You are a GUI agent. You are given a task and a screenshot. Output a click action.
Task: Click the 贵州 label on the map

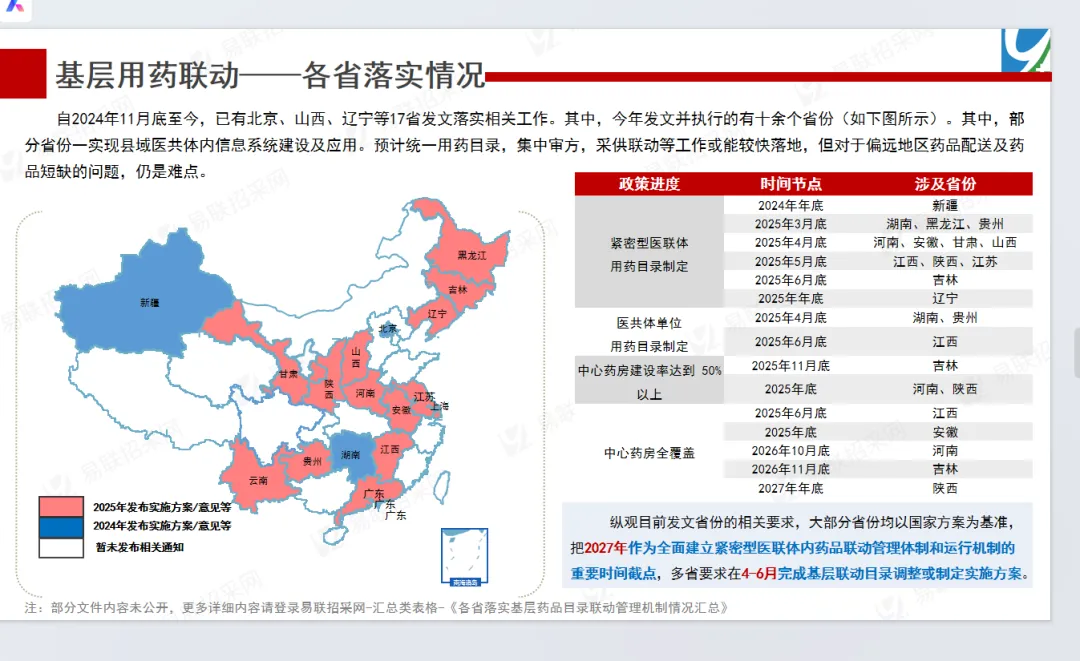coord(312,461)
